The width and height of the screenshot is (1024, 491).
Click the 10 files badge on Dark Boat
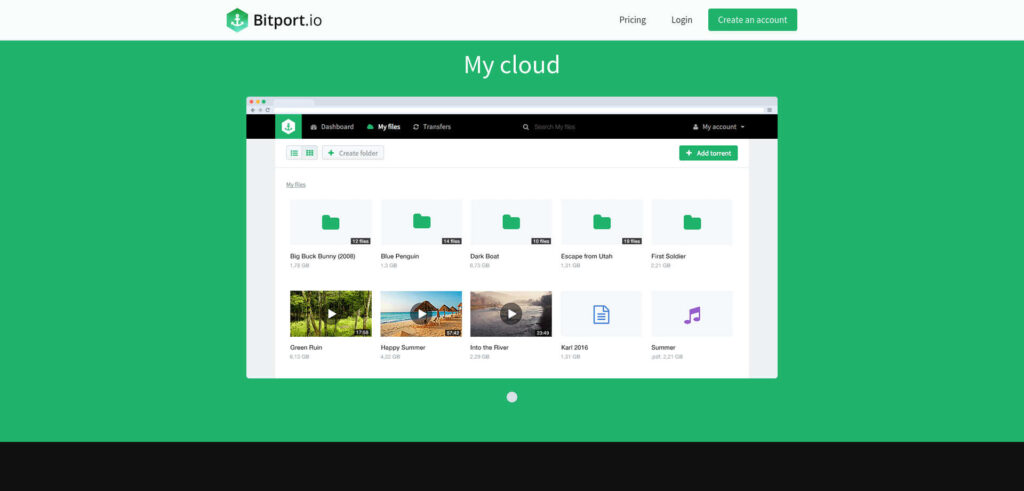(x=541, y=241)
